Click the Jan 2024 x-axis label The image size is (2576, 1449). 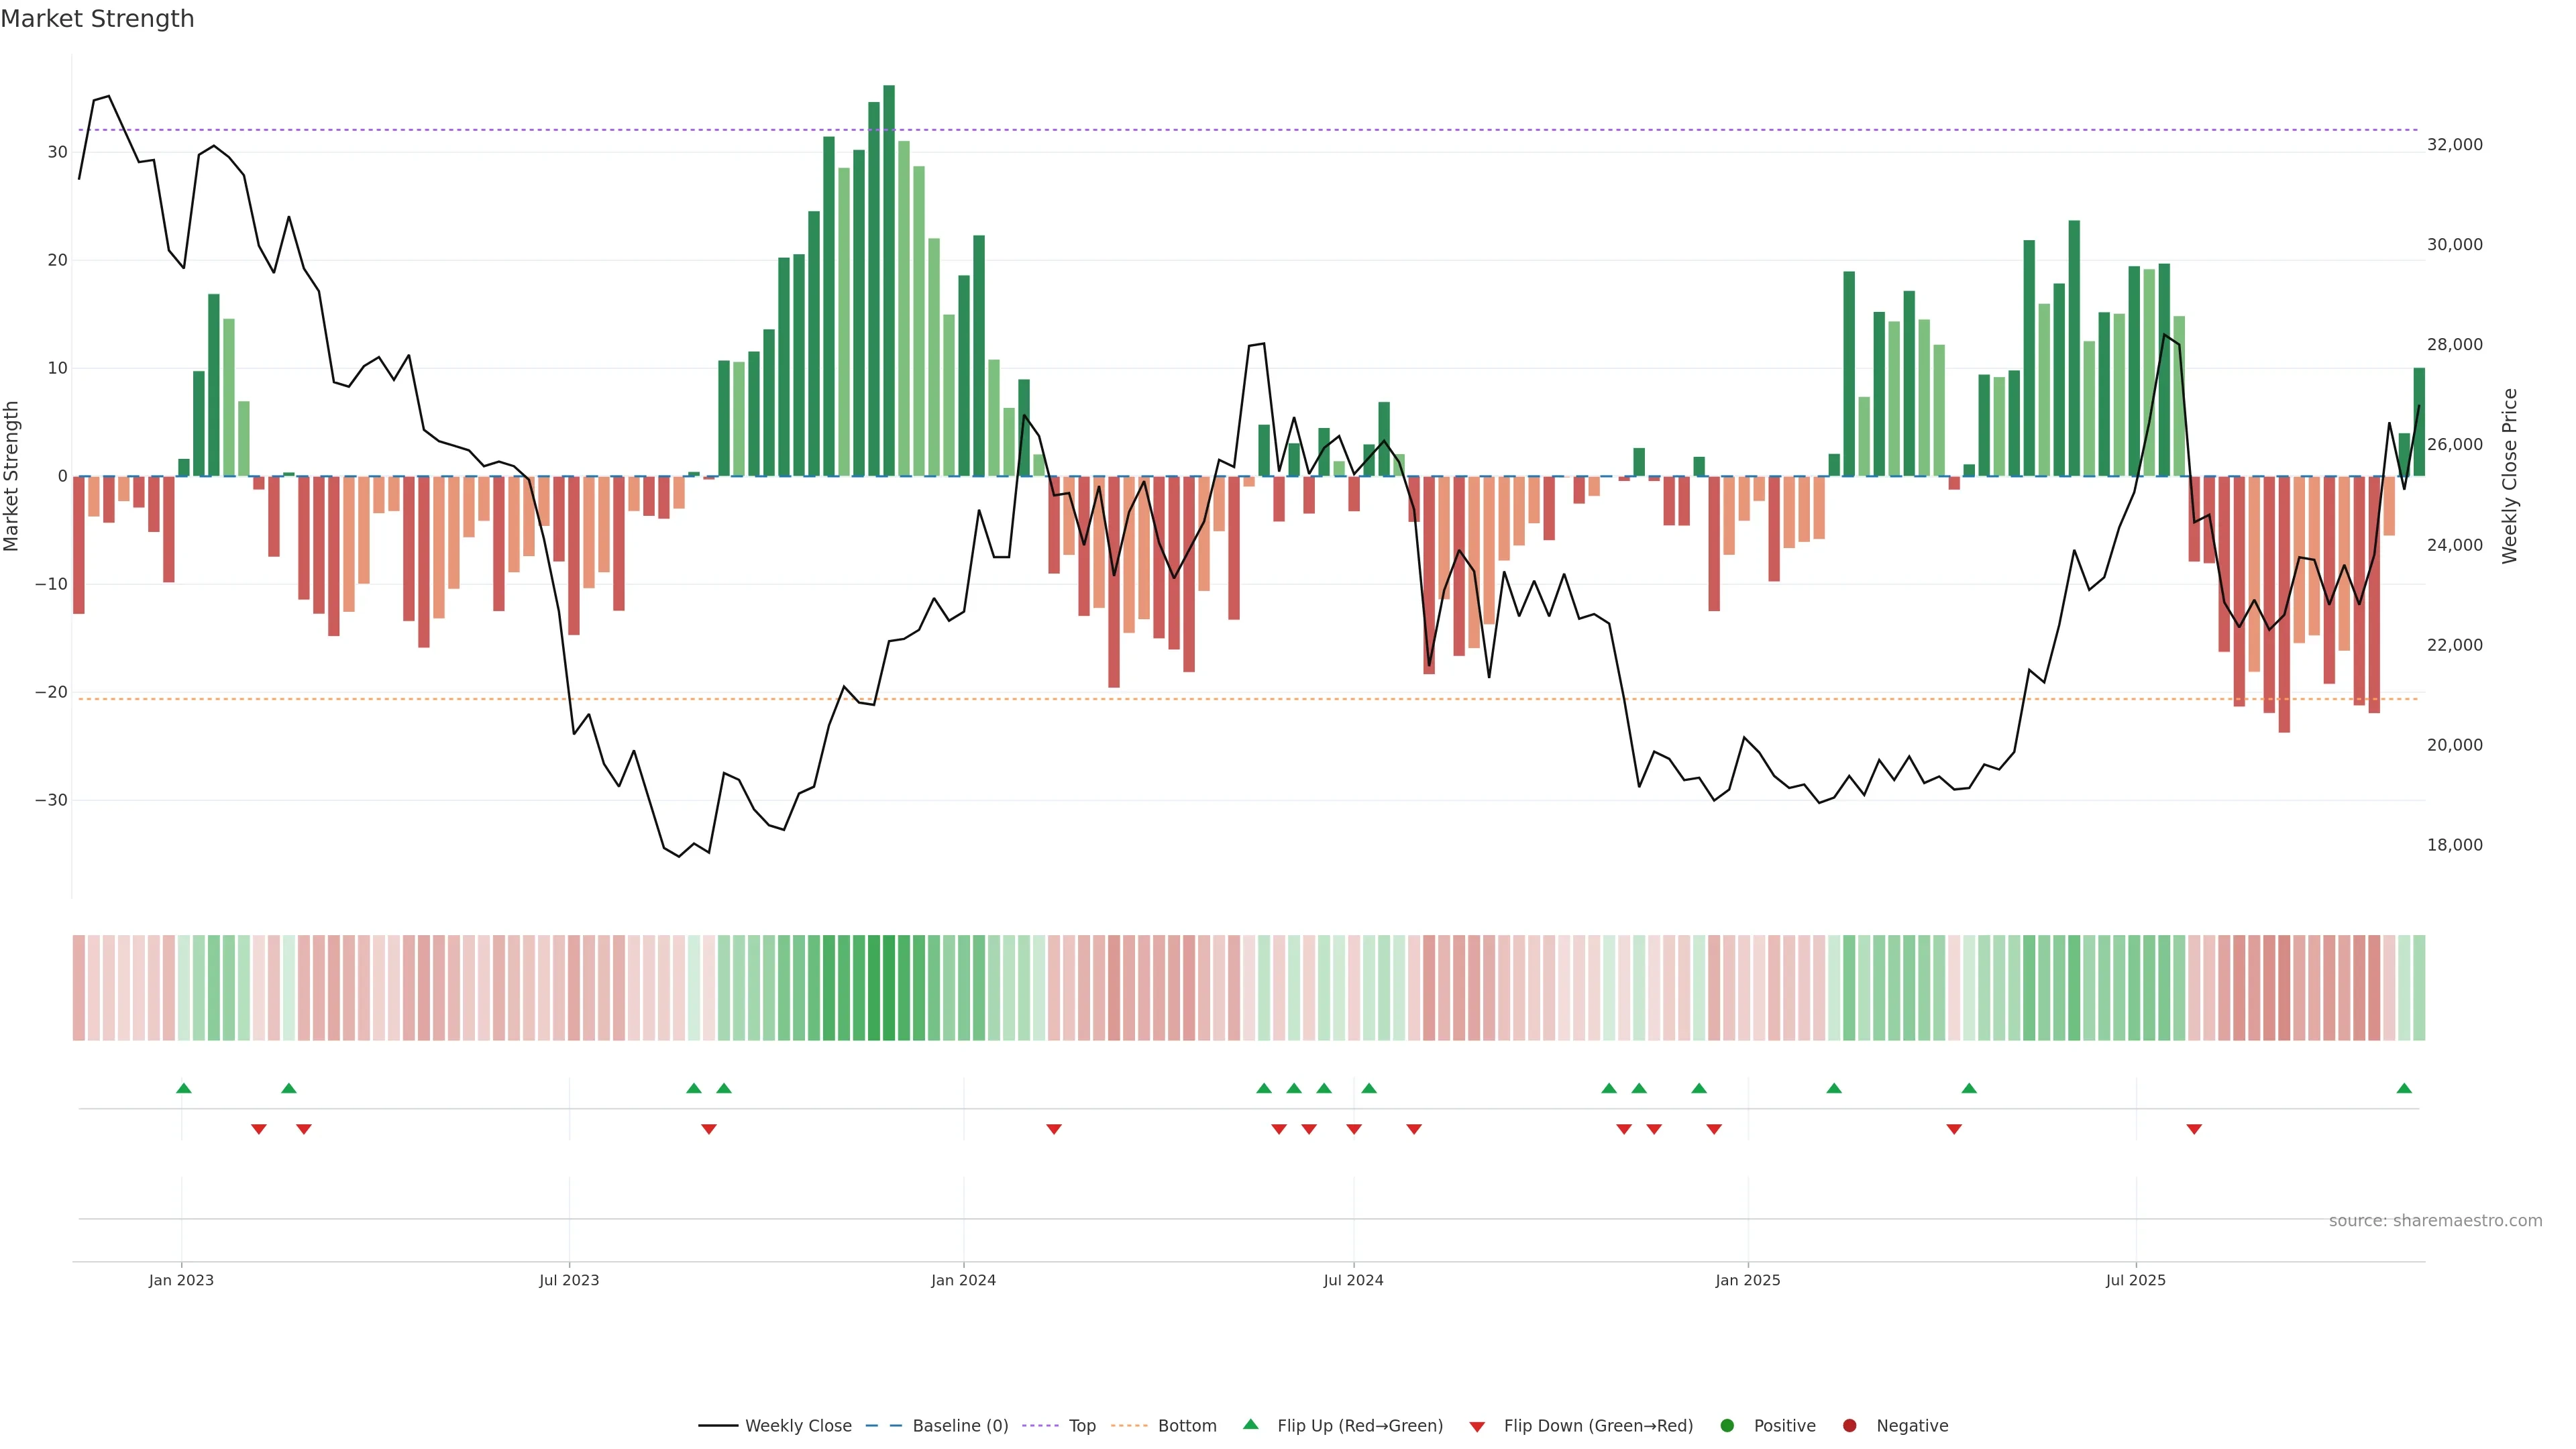click(x=963, y=1280)
